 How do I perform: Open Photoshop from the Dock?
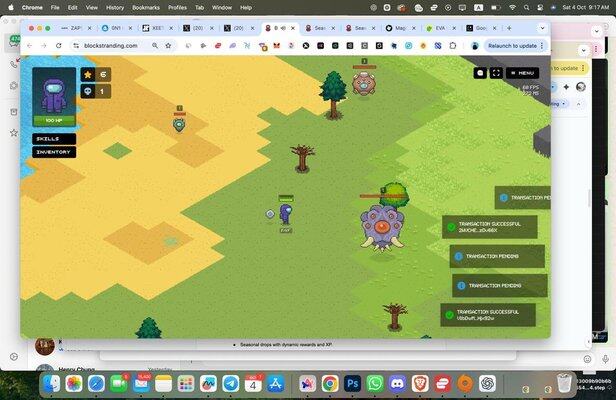click(352, 383)
